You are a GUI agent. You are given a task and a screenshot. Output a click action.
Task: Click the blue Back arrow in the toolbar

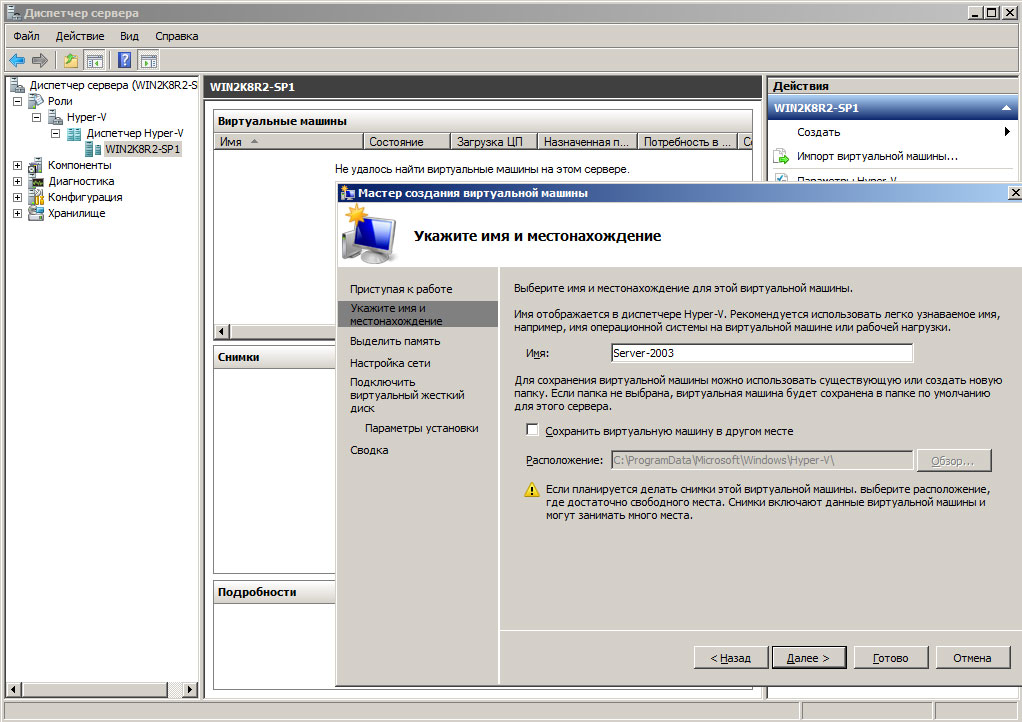[17, 61]
